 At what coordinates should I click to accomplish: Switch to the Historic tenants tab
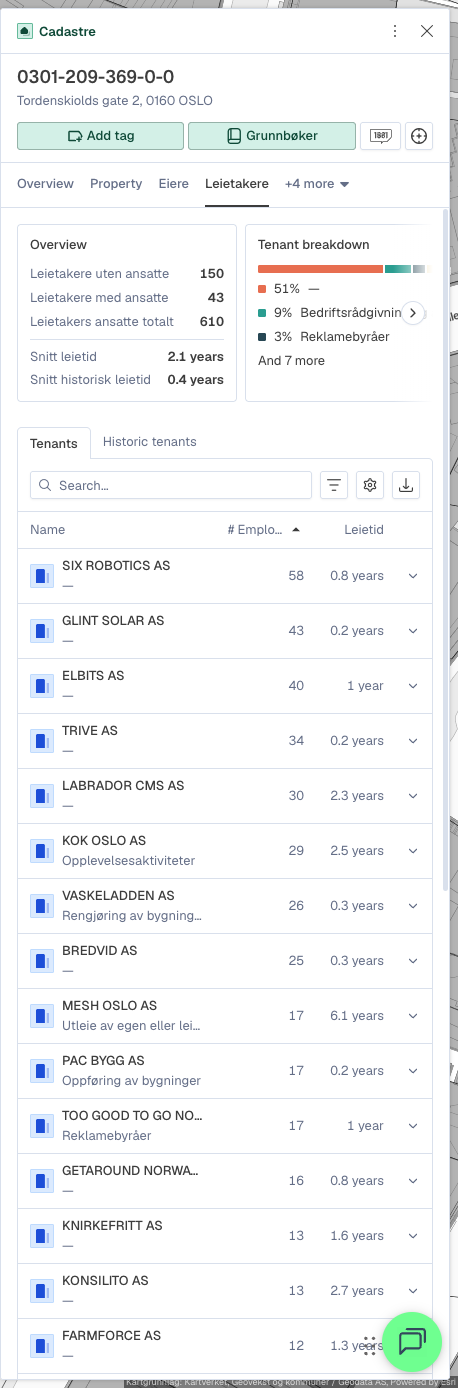pyautogui.click(x=150, y=442)
